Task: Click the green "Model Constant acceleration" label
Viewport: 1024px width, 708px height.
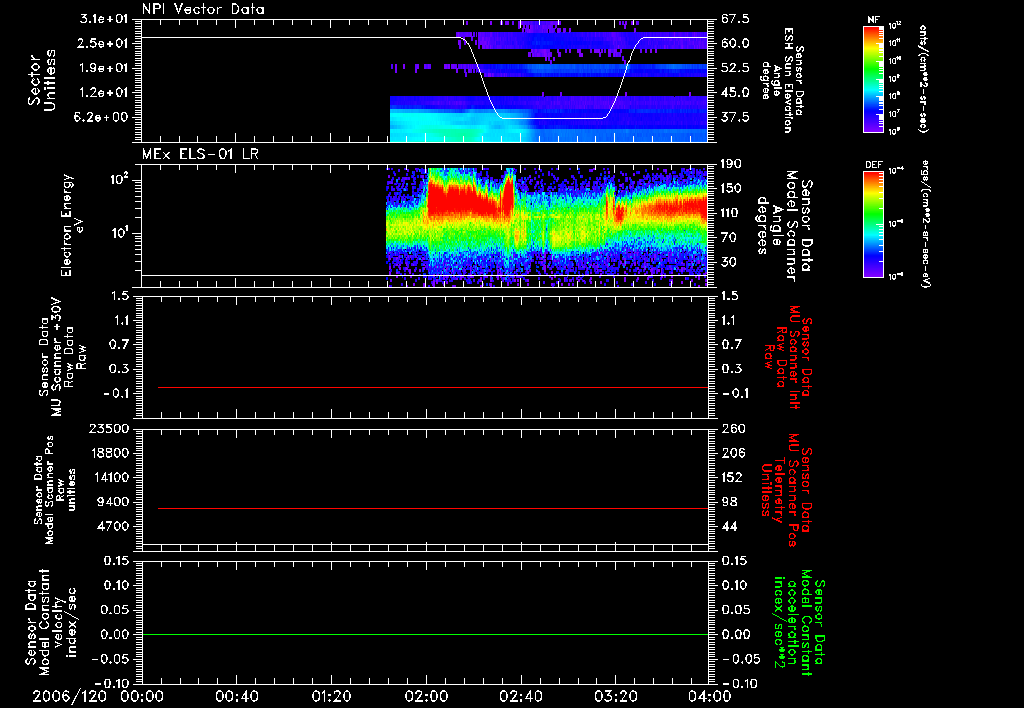Action: pyautogui.click(x=799, y=622)
